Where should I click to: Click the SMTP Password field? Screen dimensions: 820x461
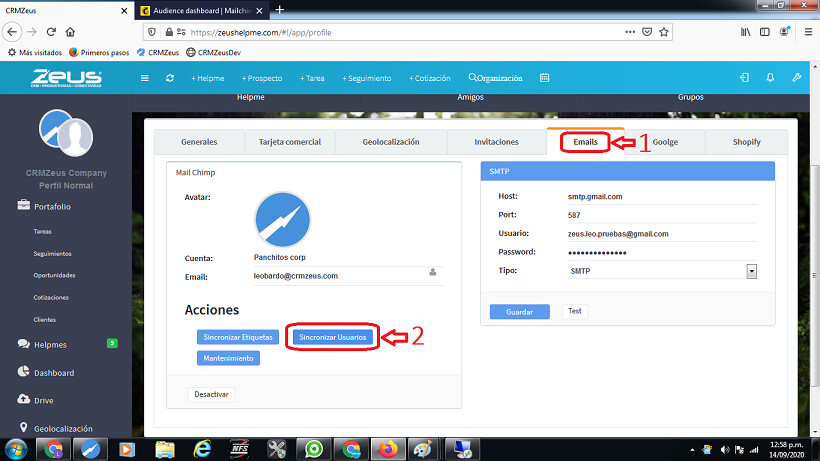[662, 252]
